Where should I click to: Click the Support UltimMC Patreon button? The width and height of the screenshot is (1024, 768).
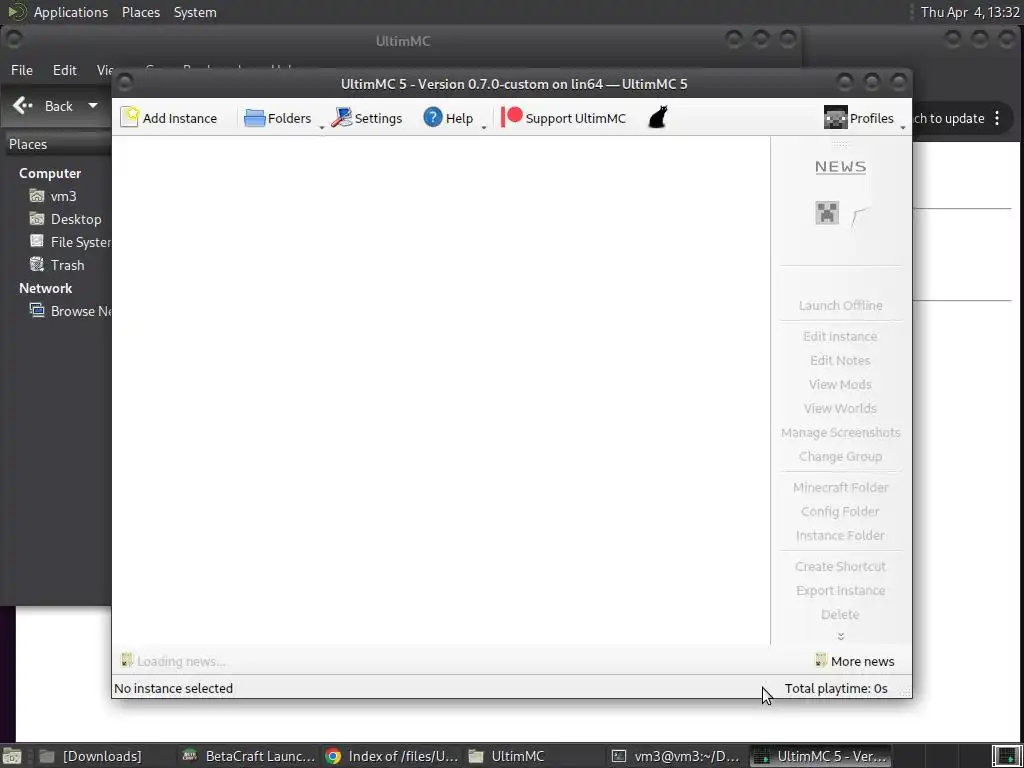coord(563,118)
